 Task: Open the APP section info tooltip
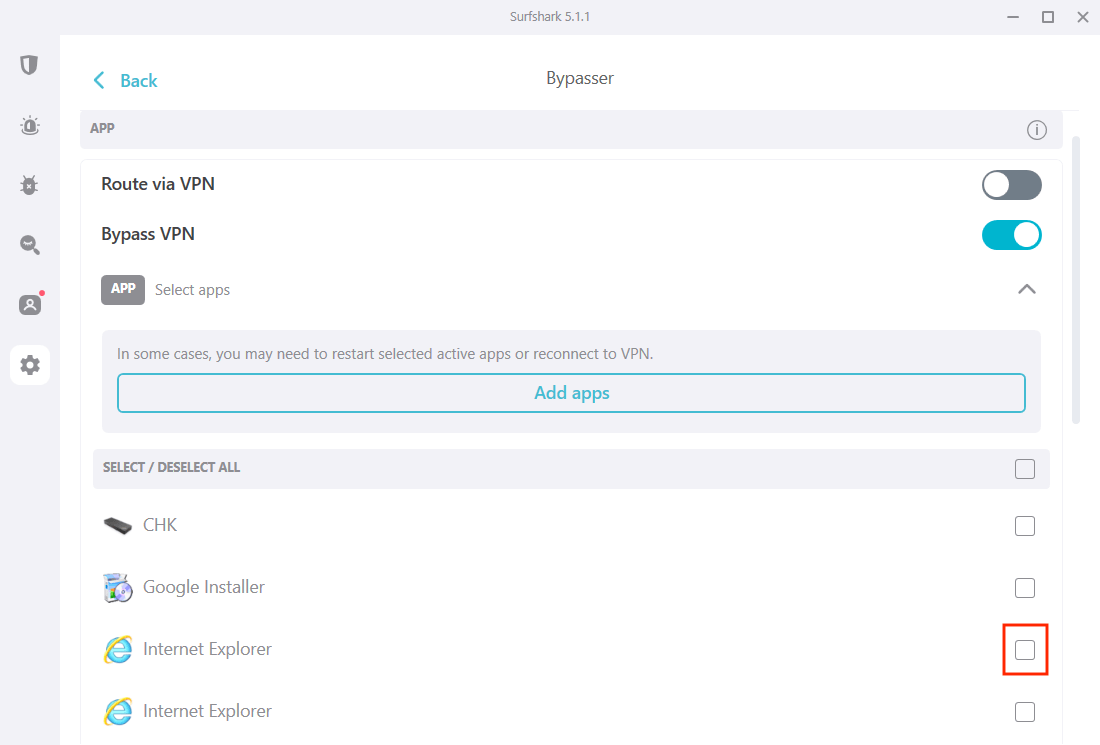click(1036, 129)
